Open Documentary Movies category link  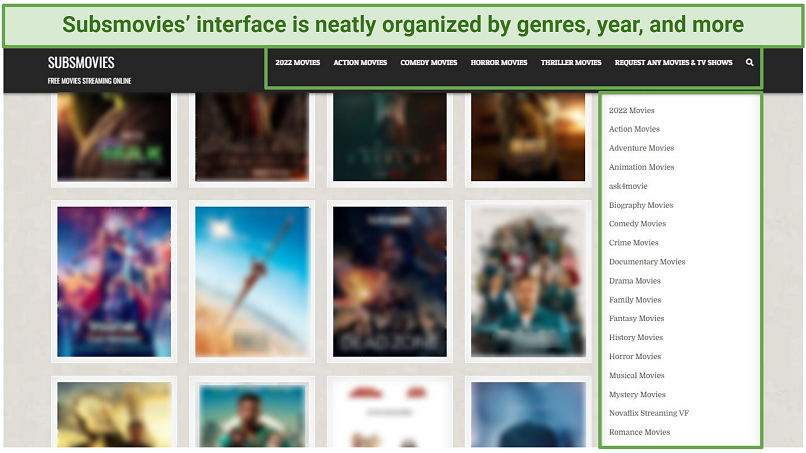[647, 262]
